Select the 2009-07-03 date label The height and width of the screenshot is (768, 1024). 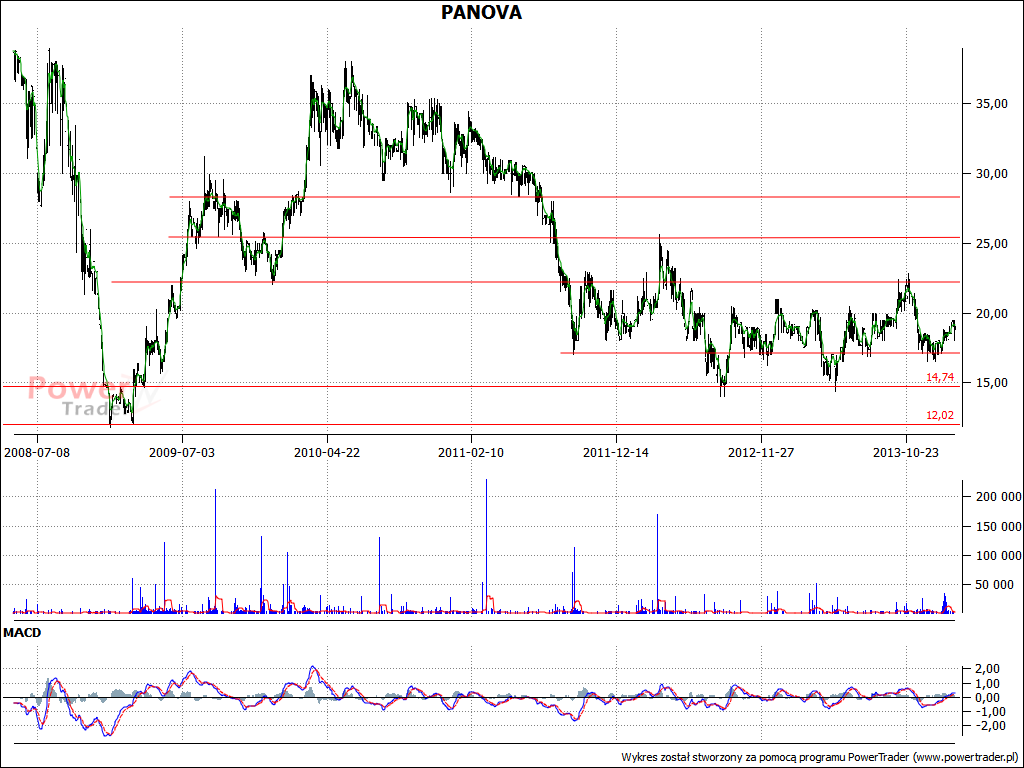(x=182, y=453)
